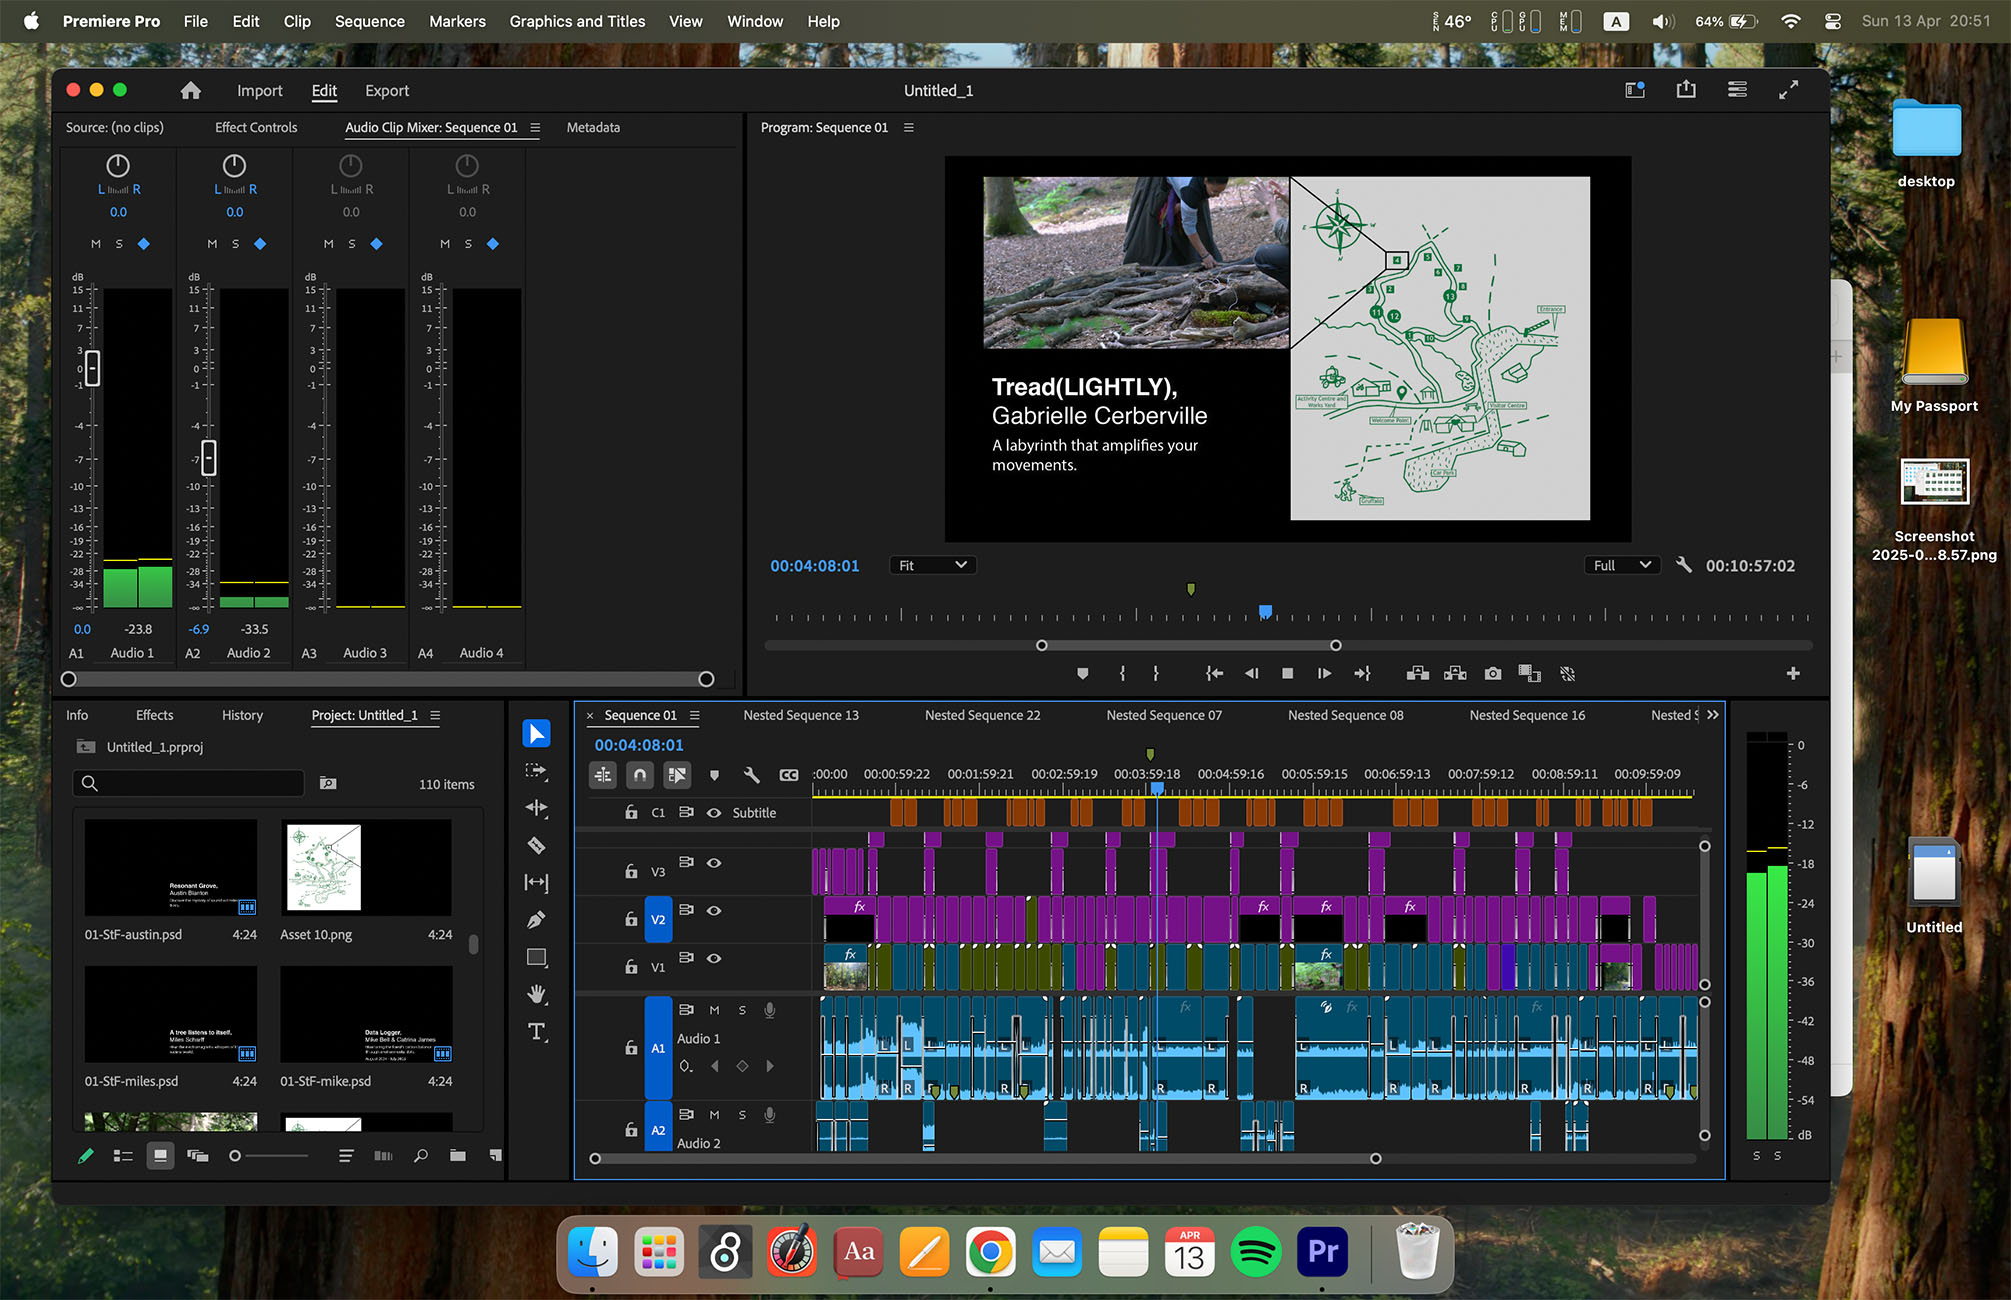The image size is (2011, 1300).
Task: Switch to the Effects tab
Action: 154,716
